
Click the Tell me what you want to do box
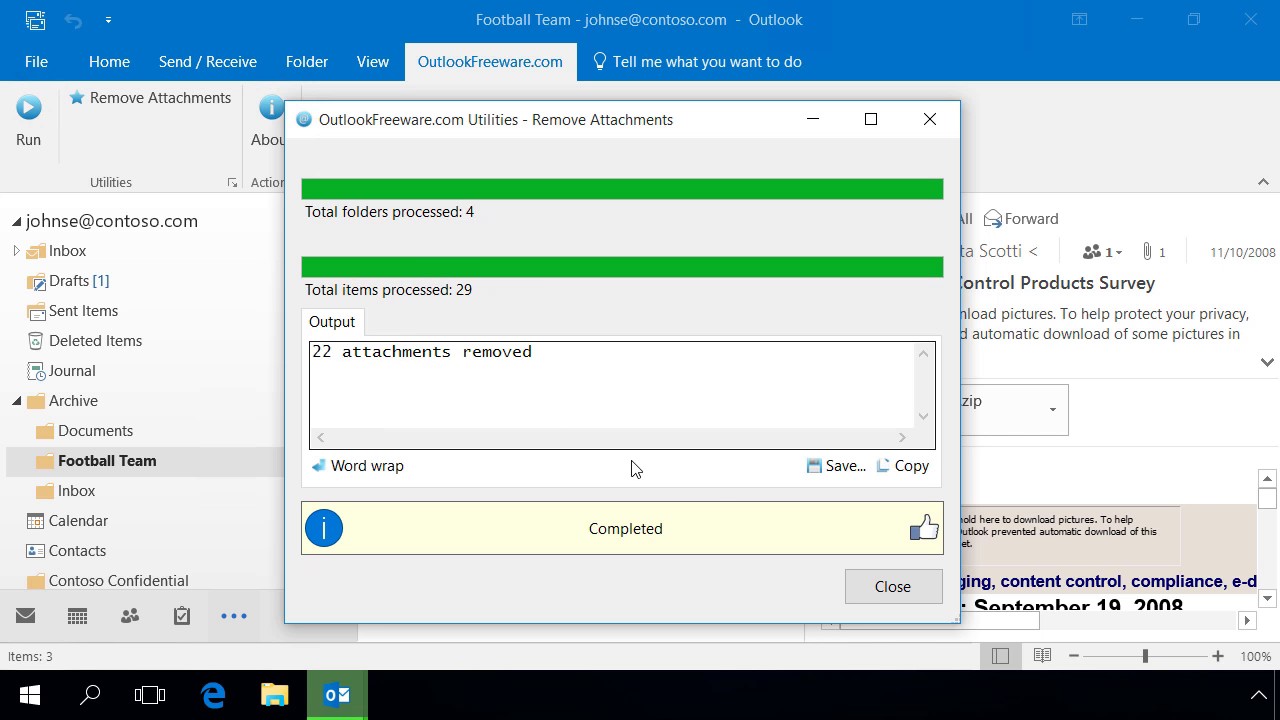[x=697, y=62]
